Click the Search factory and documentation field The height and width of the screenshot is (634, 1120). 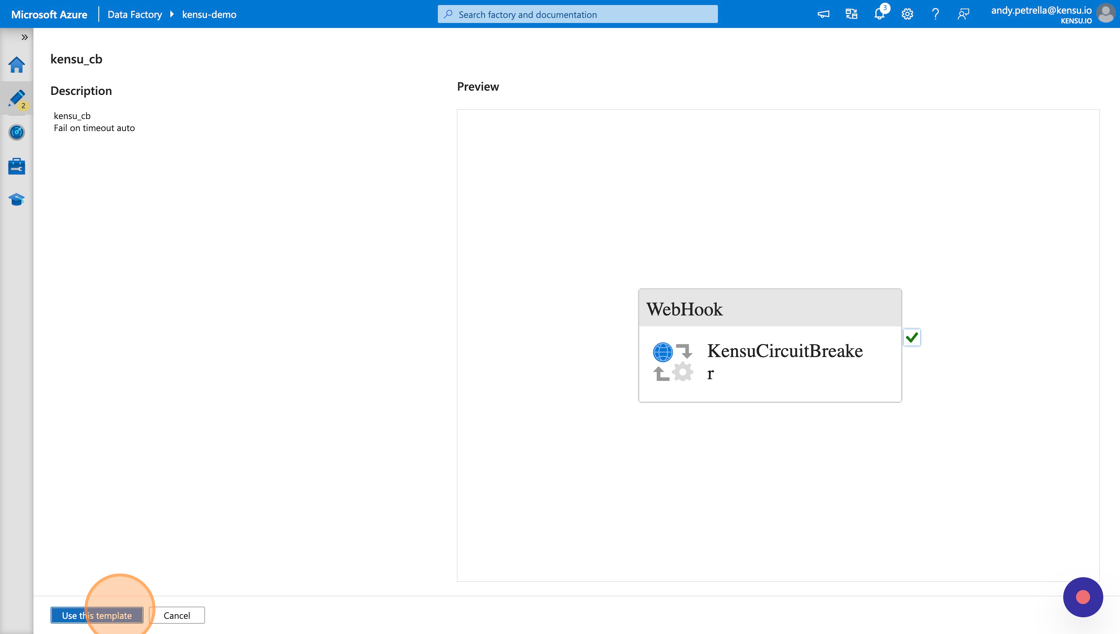click(578, 14)
